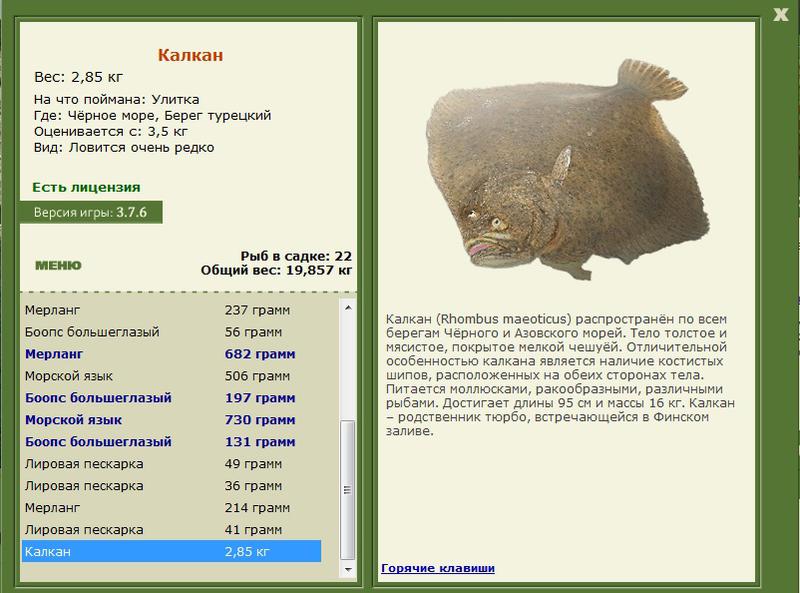Select Морской язык 506 грамм row
The height and width of the screenshot is (593, 800).
170,376
